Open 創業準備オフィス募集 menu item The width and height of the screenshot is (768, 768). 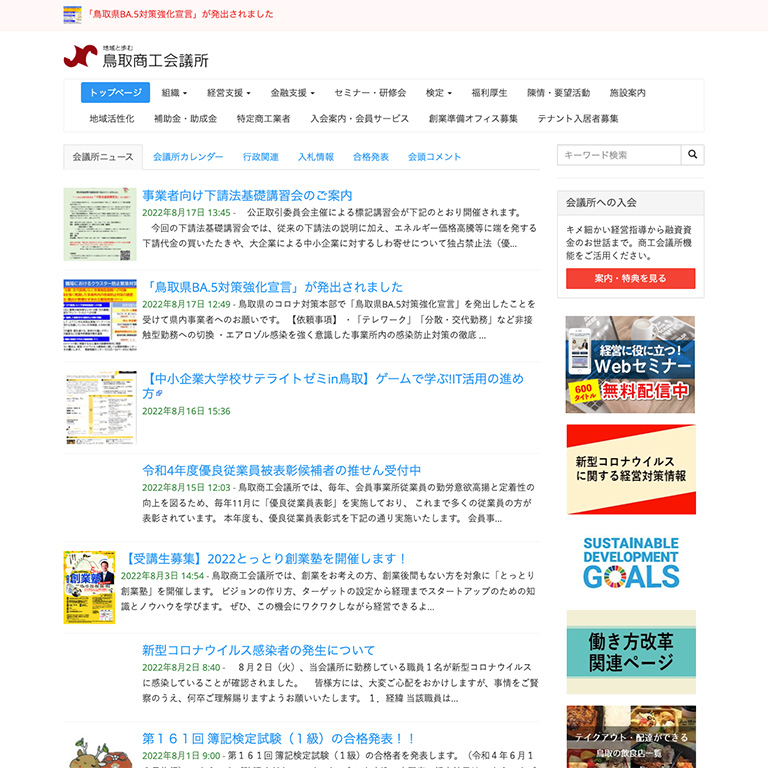(x=473, y=119)
